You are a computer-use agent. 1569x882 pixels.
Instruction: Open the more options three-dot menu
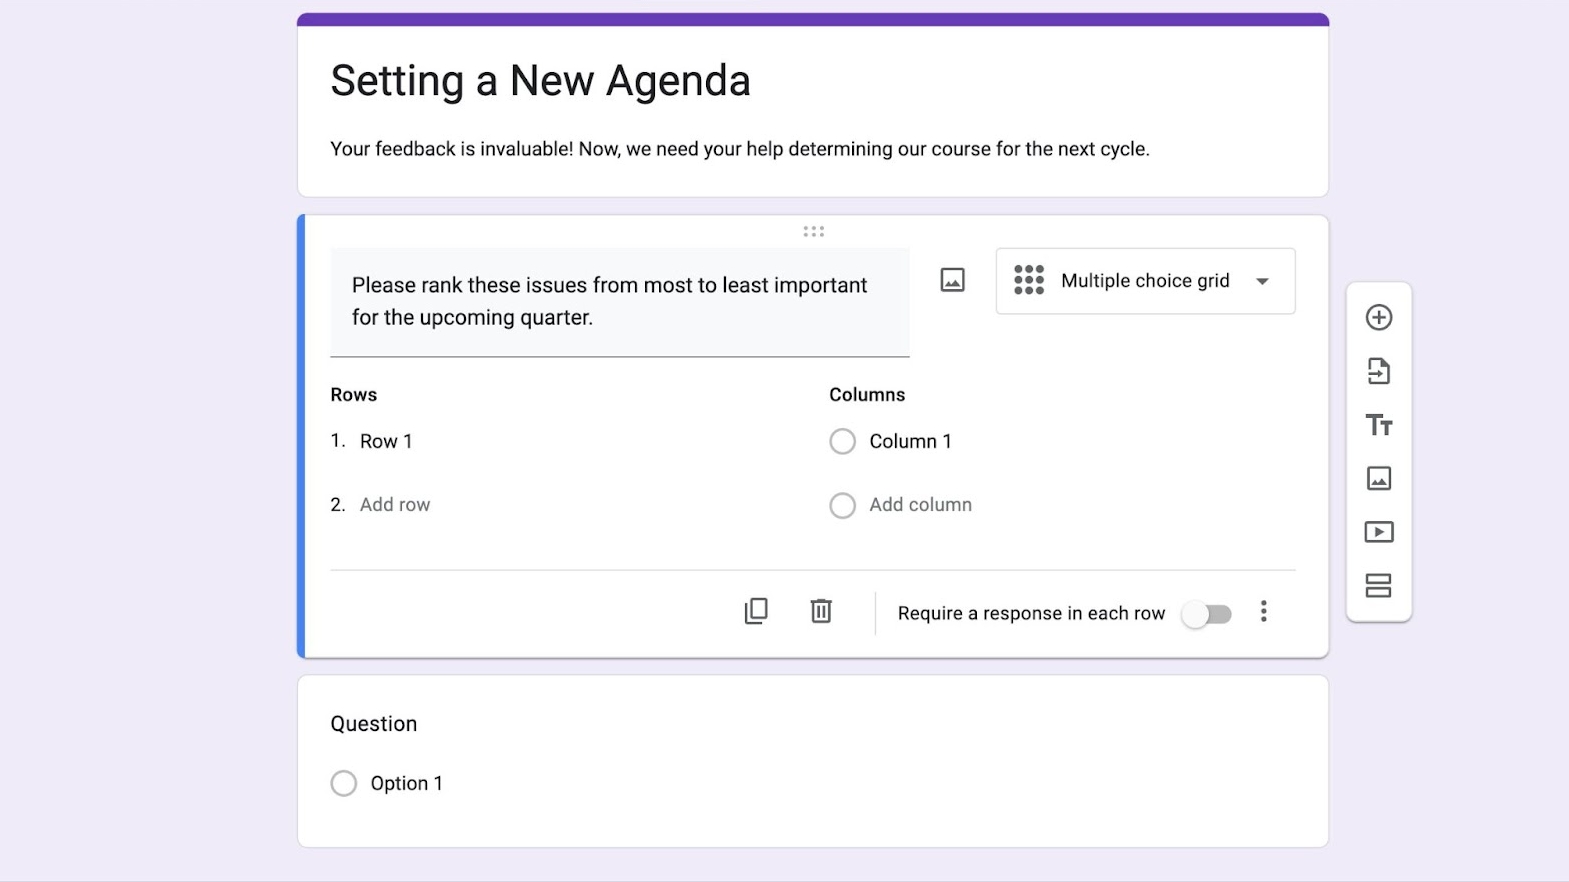(1264, 612)
